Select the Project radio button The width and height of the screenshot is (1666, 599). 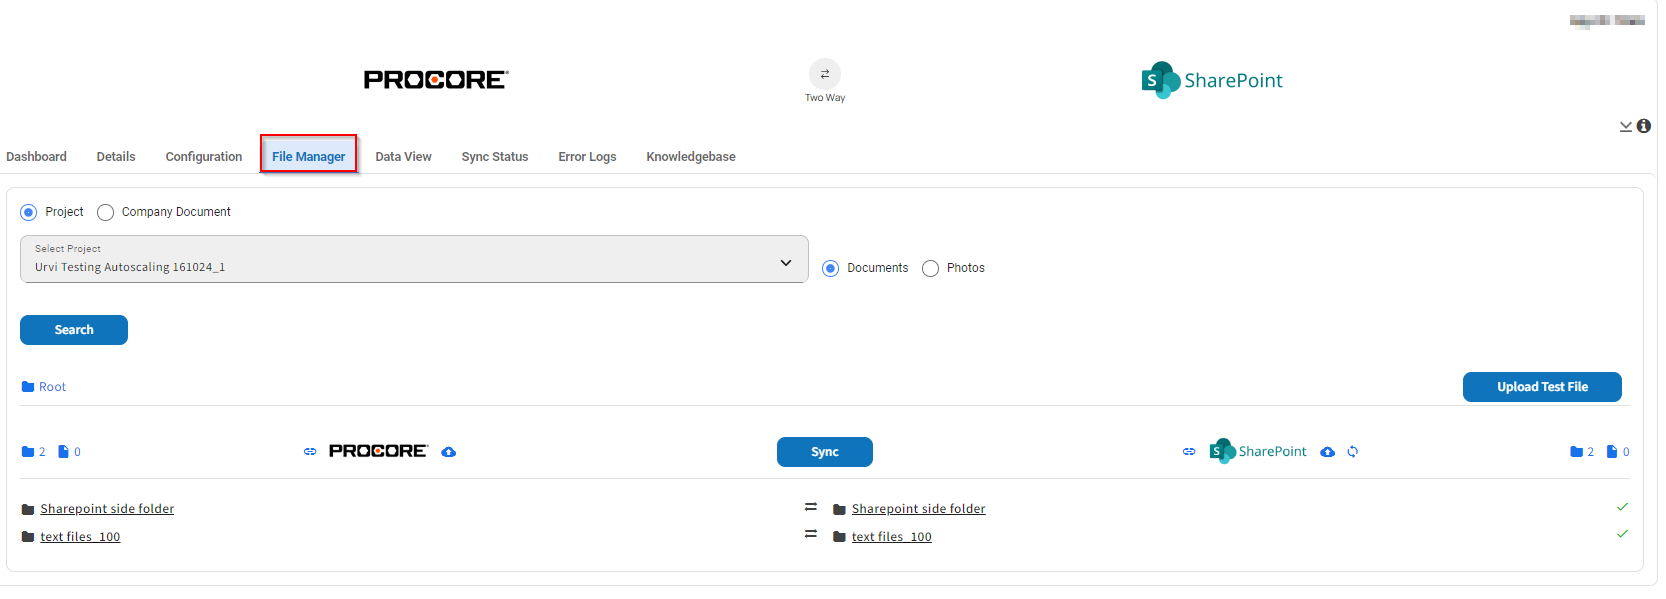coord(29,212)
